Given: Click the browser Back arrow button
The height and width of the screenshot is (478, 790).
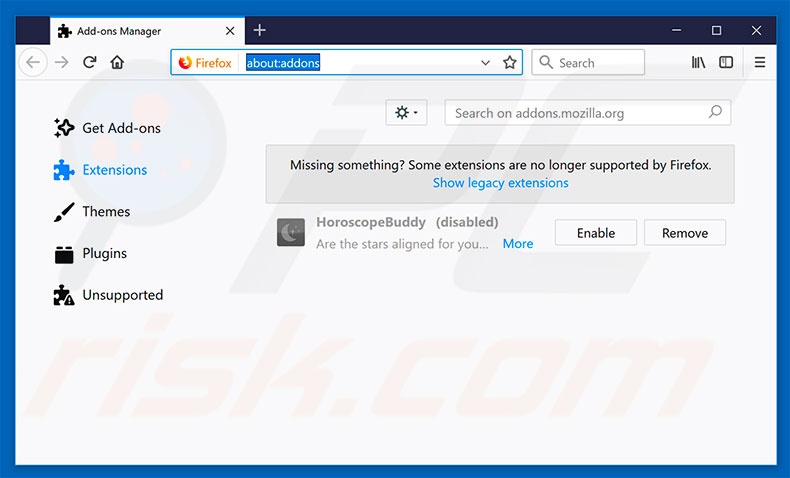Looking at the screenshot, I should [x=33, y=62].
